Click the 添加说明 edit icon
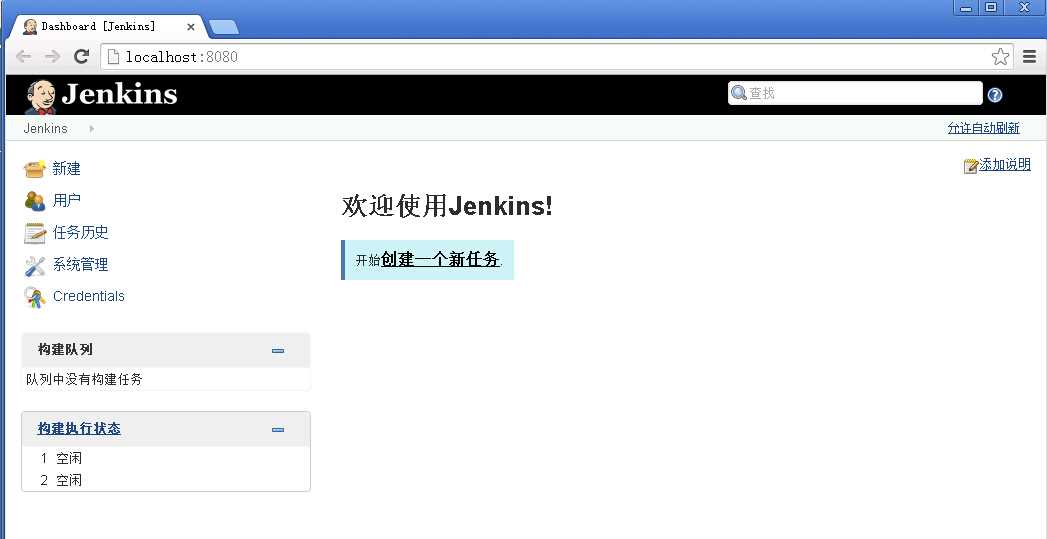 point(971,166)
